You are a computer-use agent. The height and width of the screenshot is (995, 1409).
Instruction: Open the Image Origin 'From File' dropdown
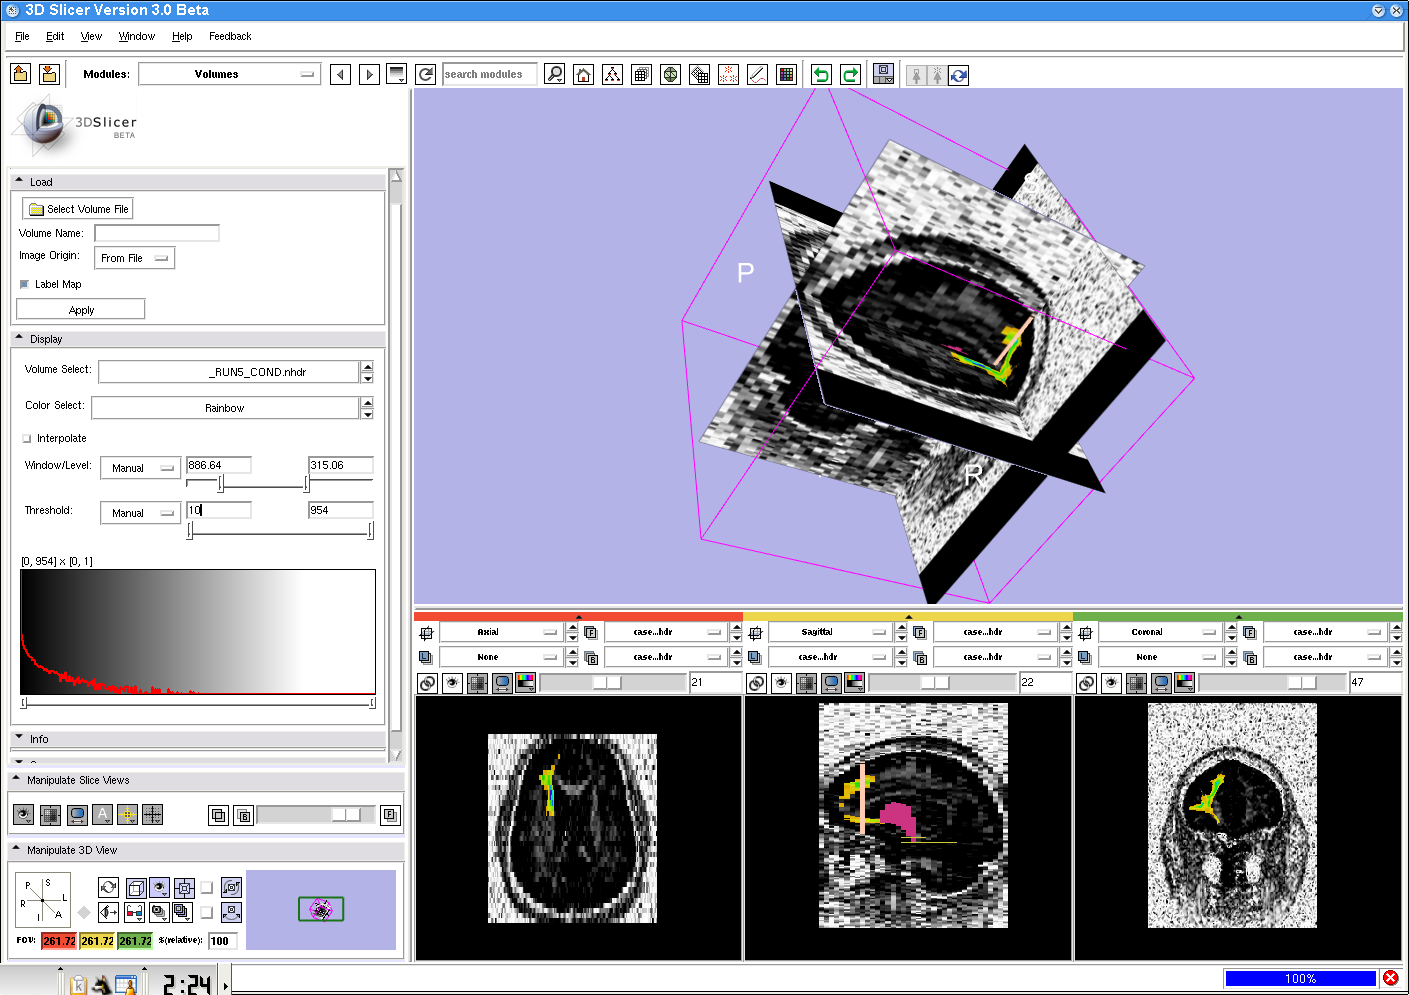tap(134, 258)
